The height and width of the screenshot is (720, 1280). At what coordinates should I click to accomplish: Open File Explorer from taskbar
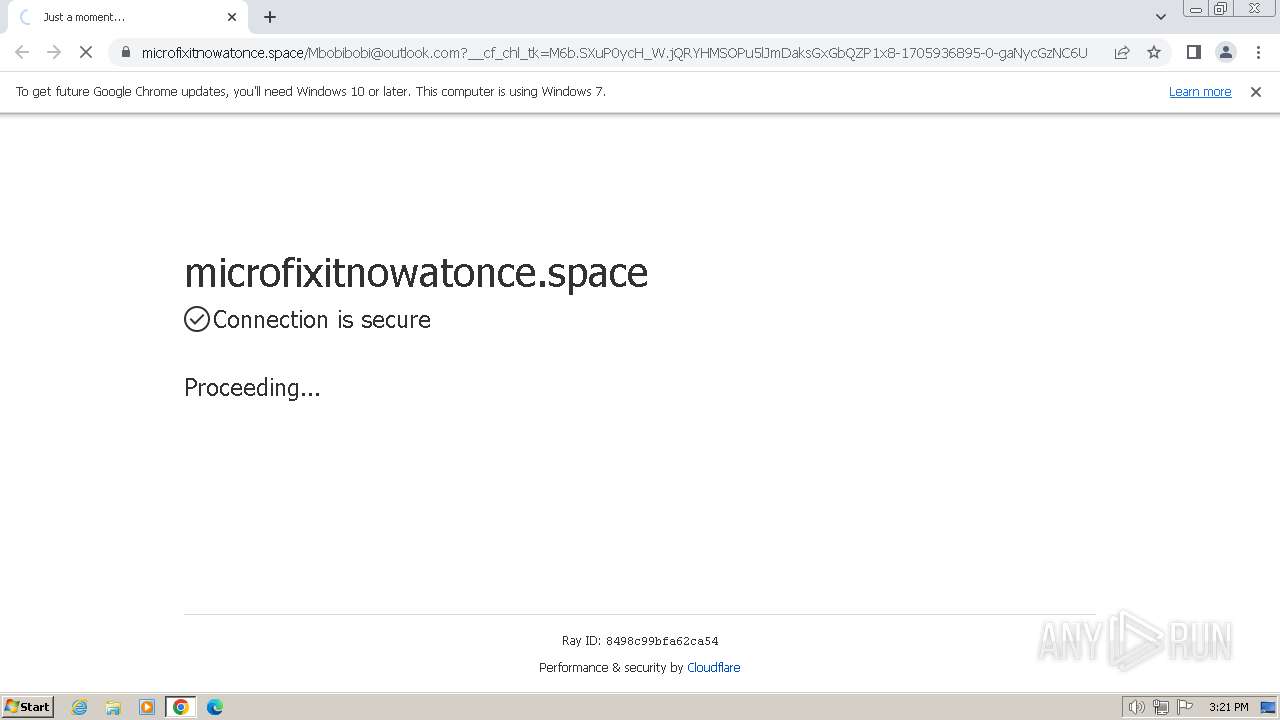point(113,707)
